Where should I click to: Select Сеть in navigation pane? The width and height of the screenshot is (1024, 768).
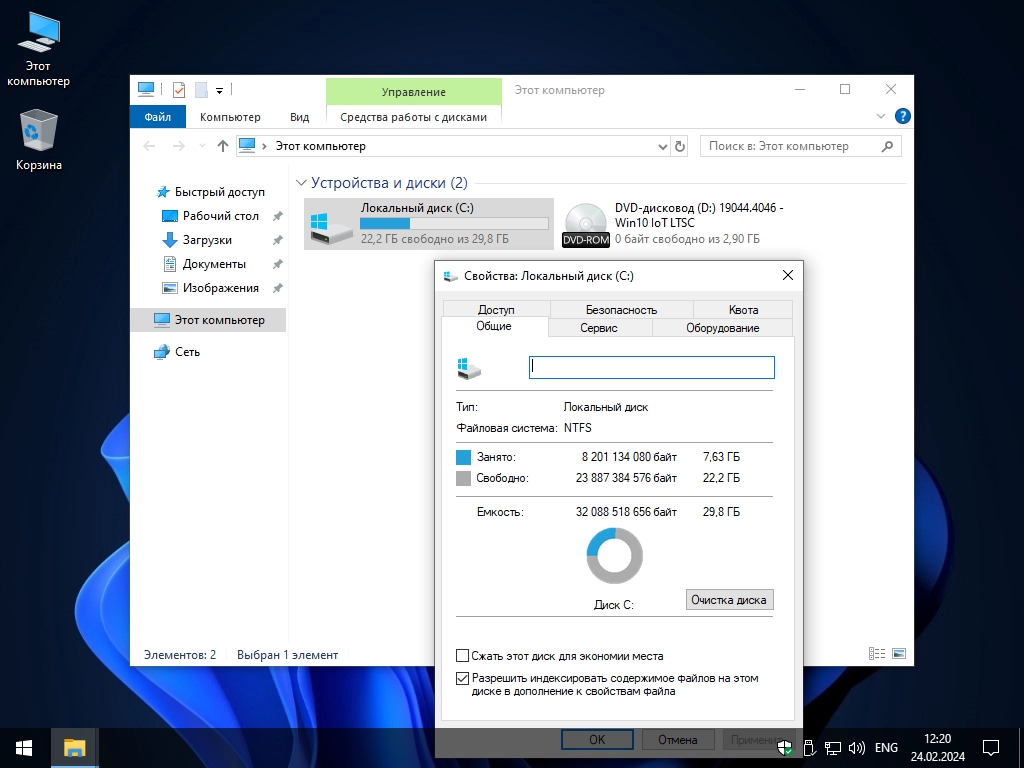(x=187, y=352)
